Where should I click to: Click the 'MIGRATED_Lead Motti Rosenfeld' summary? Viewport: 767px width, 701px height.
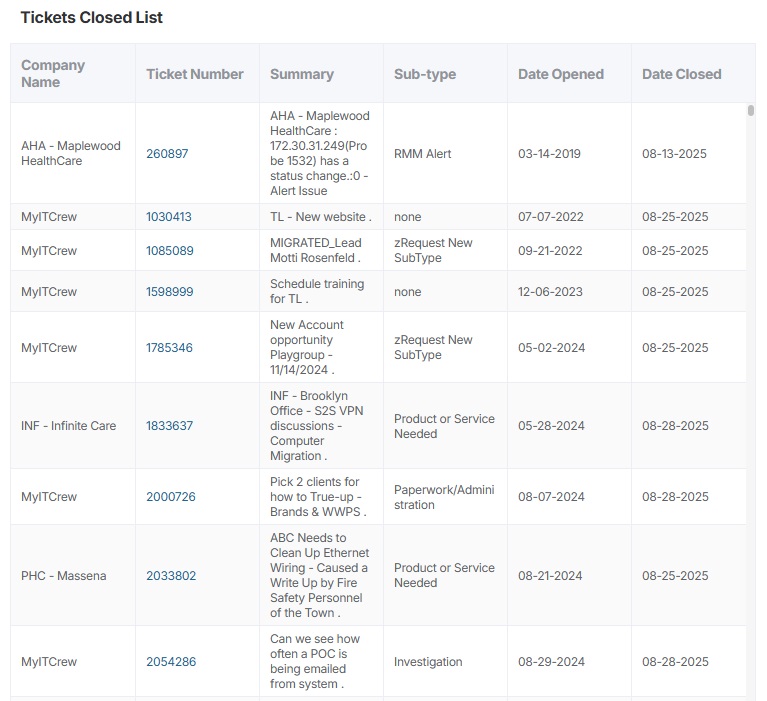pyautogui.click(x=316, y=250)
